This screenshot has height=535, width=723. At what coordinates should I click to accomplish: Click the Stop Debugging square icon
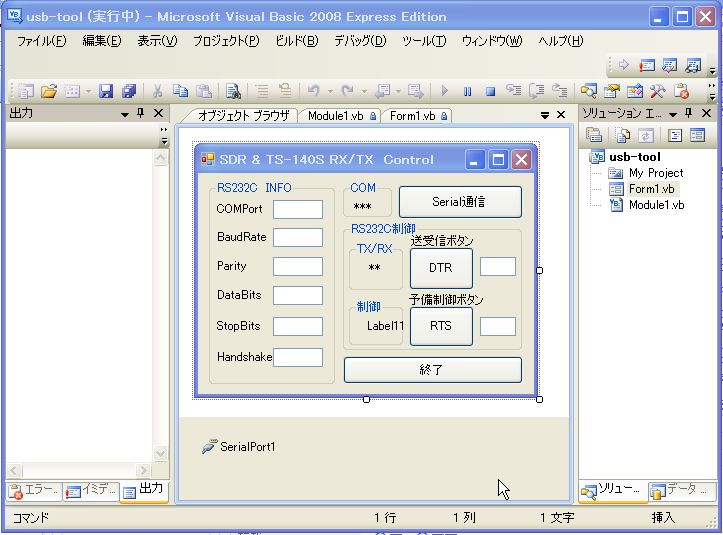(490, 91)
